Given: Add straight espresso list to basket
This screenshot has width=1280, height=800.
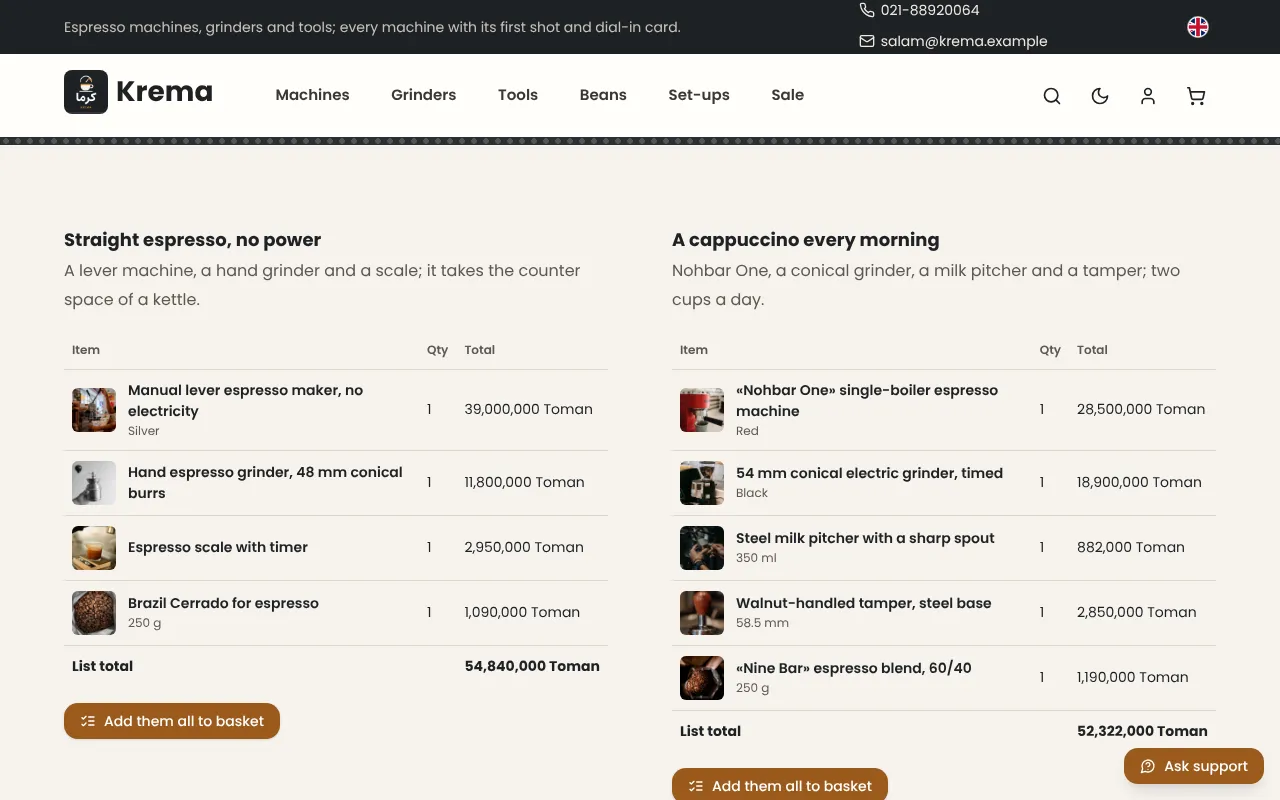Looking at the screenshot, I should pyautogui.click(x=172, y=721).
